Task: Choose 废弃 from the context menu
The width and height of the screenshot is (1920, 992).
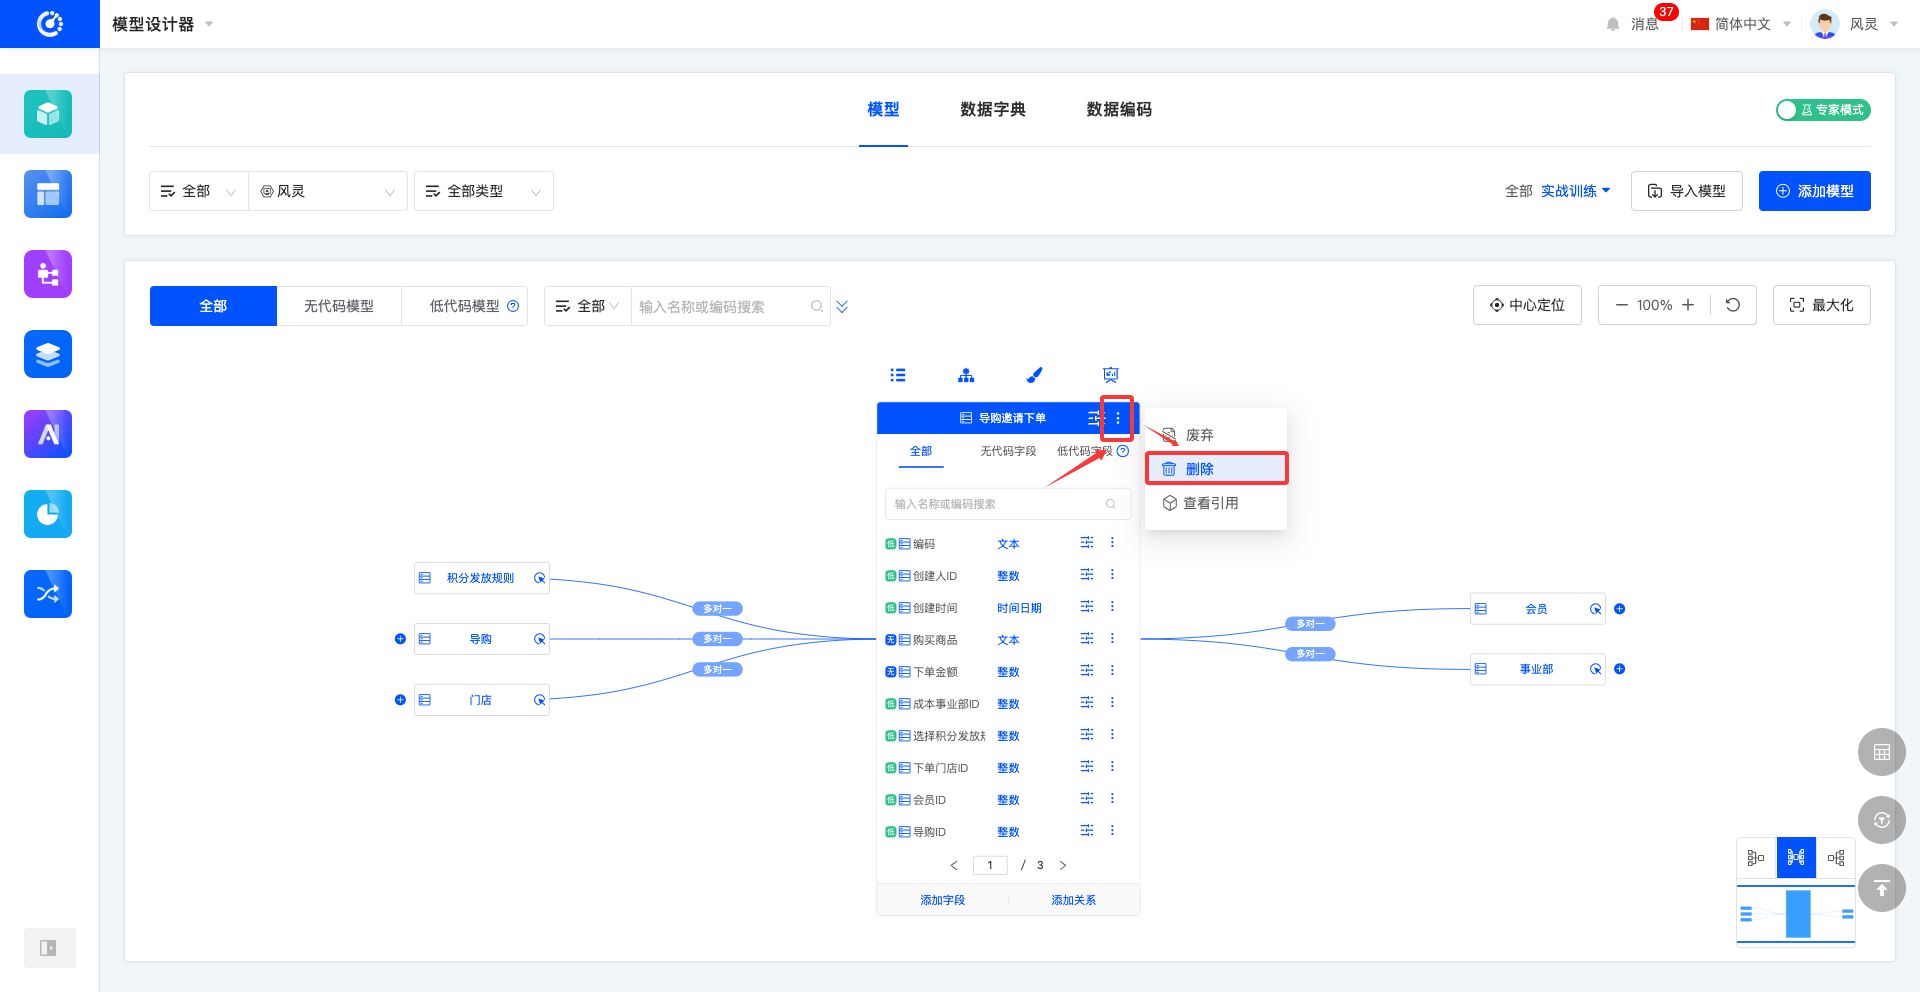Action: point(1215,435)
